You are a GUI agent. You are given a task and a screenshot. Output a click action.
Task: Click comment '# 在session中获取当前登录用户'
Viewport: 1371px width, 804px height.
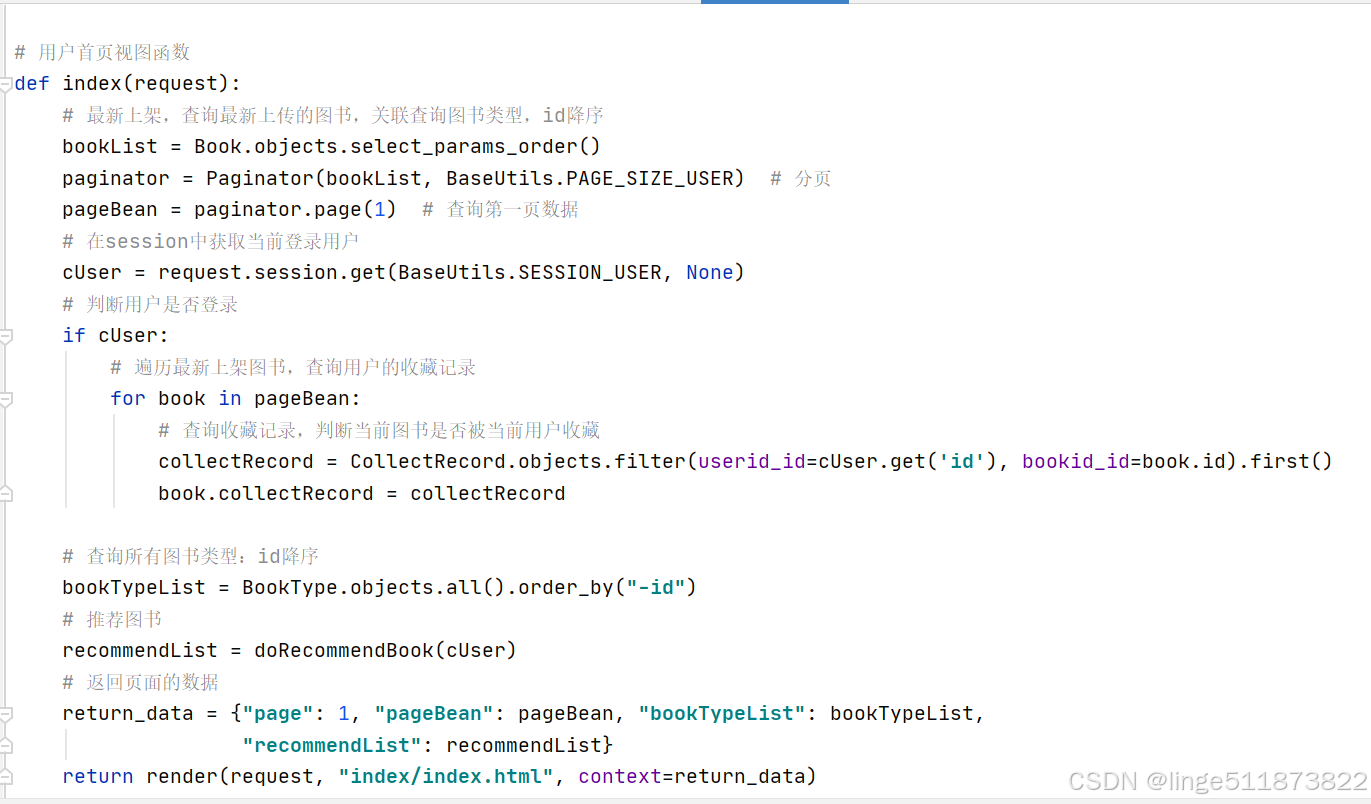(211, 241)
